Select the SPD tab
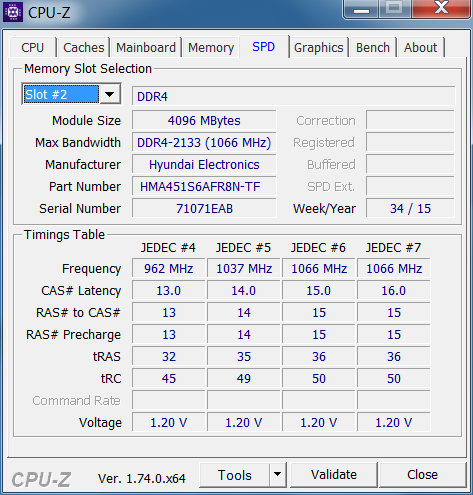Screen dimensions: 473x495 264,47
